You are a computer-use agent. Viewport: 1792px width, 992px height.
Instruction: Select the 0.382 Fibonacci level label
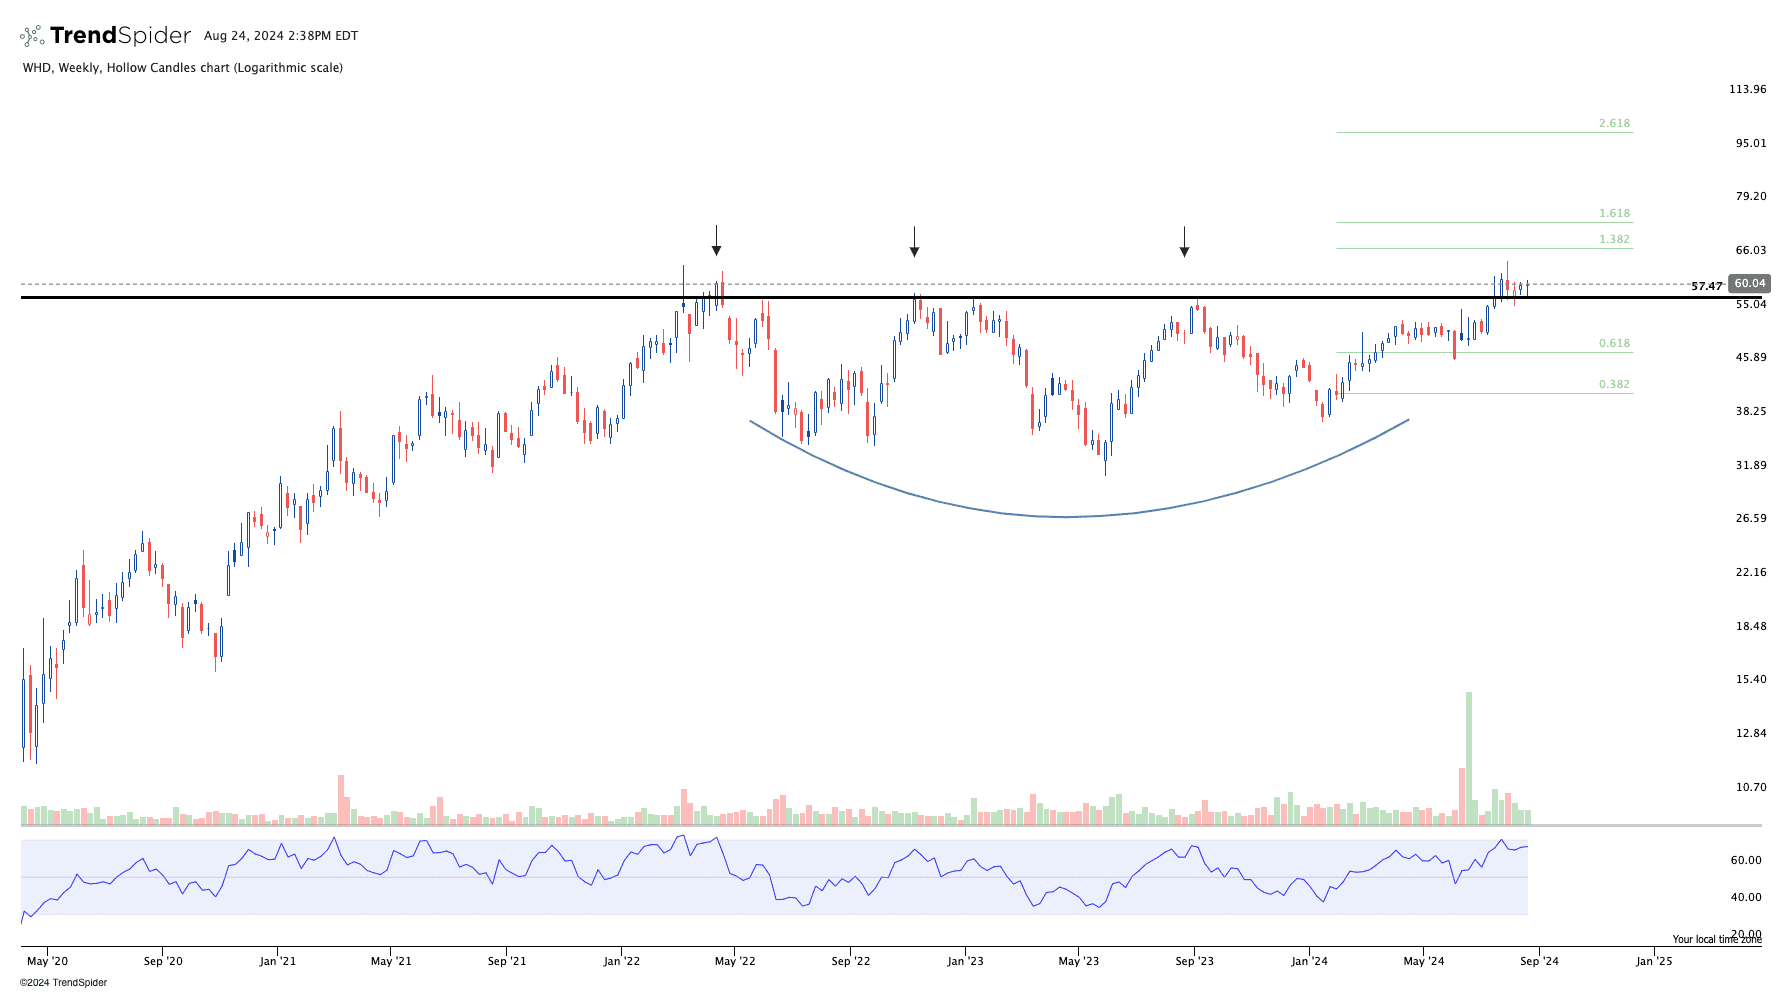(1613, 385)
